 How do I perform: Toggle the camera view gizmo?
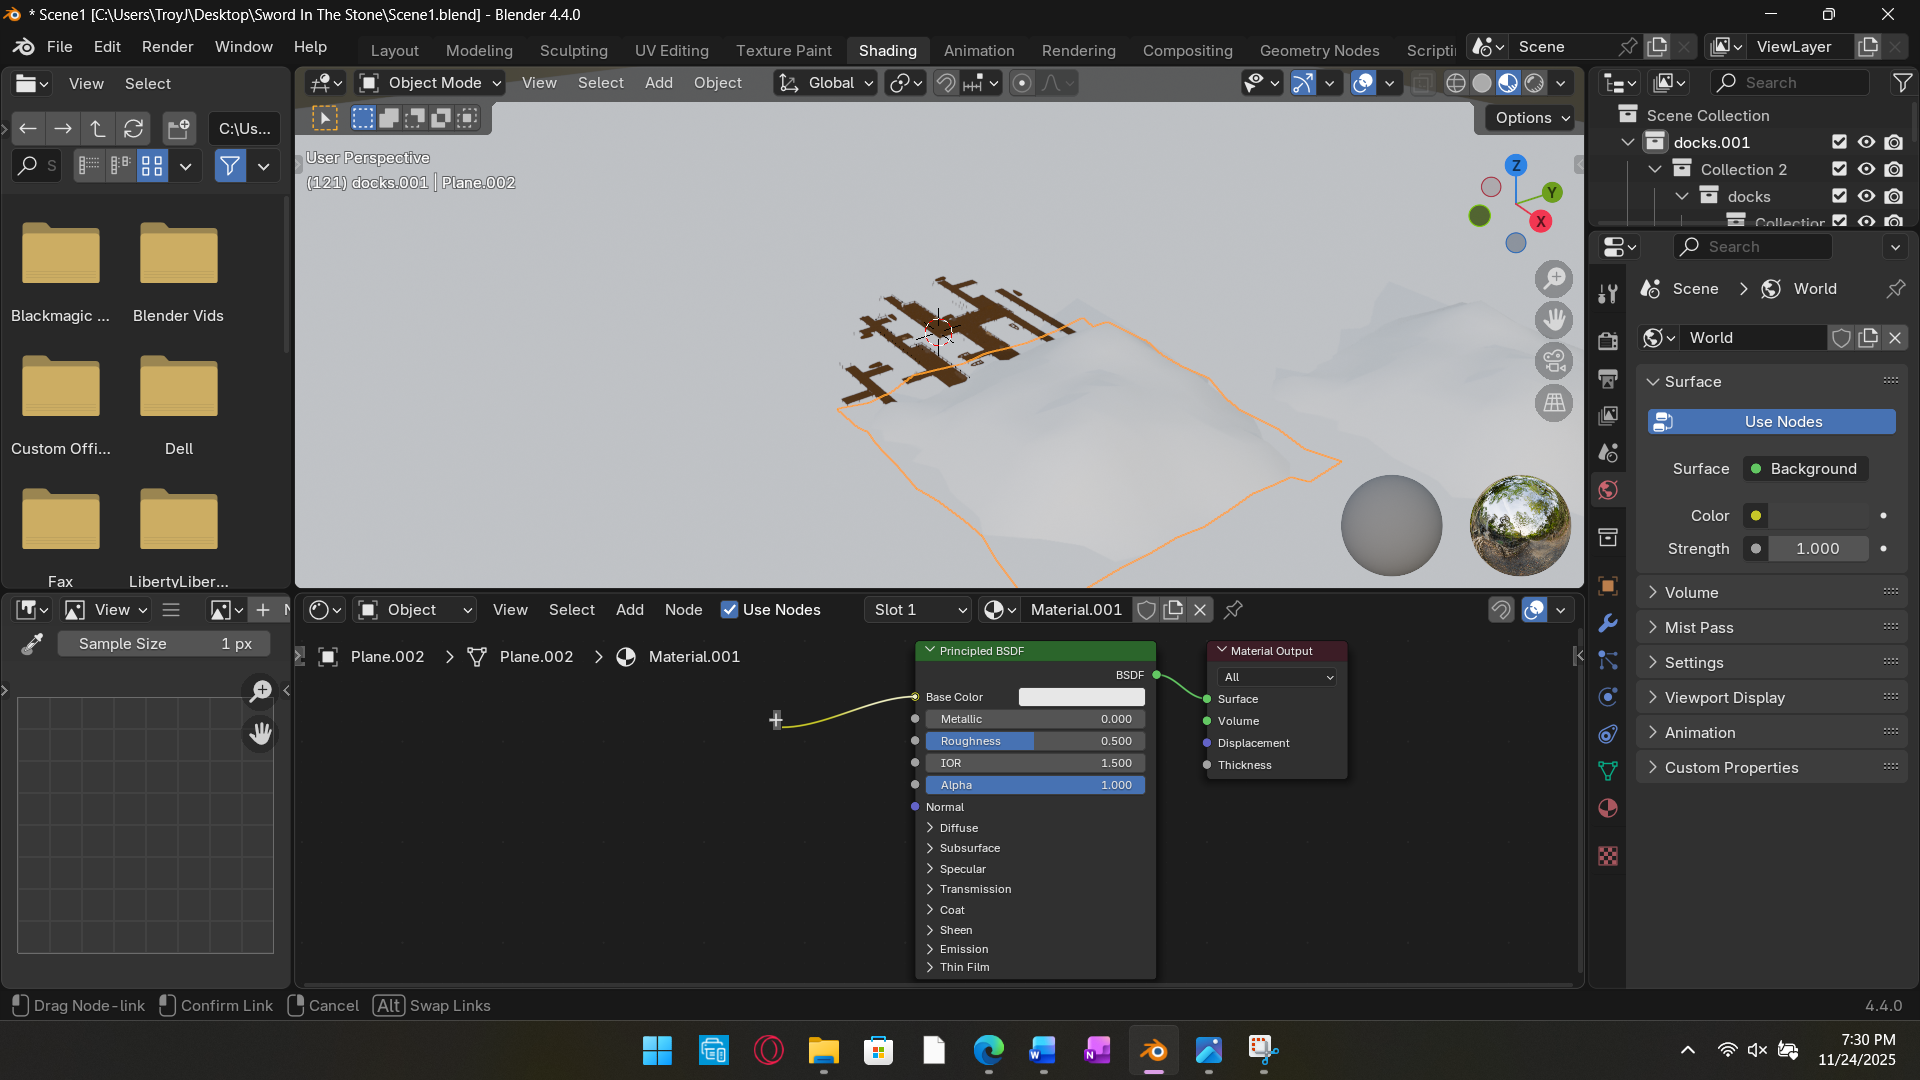[1554, 361]
